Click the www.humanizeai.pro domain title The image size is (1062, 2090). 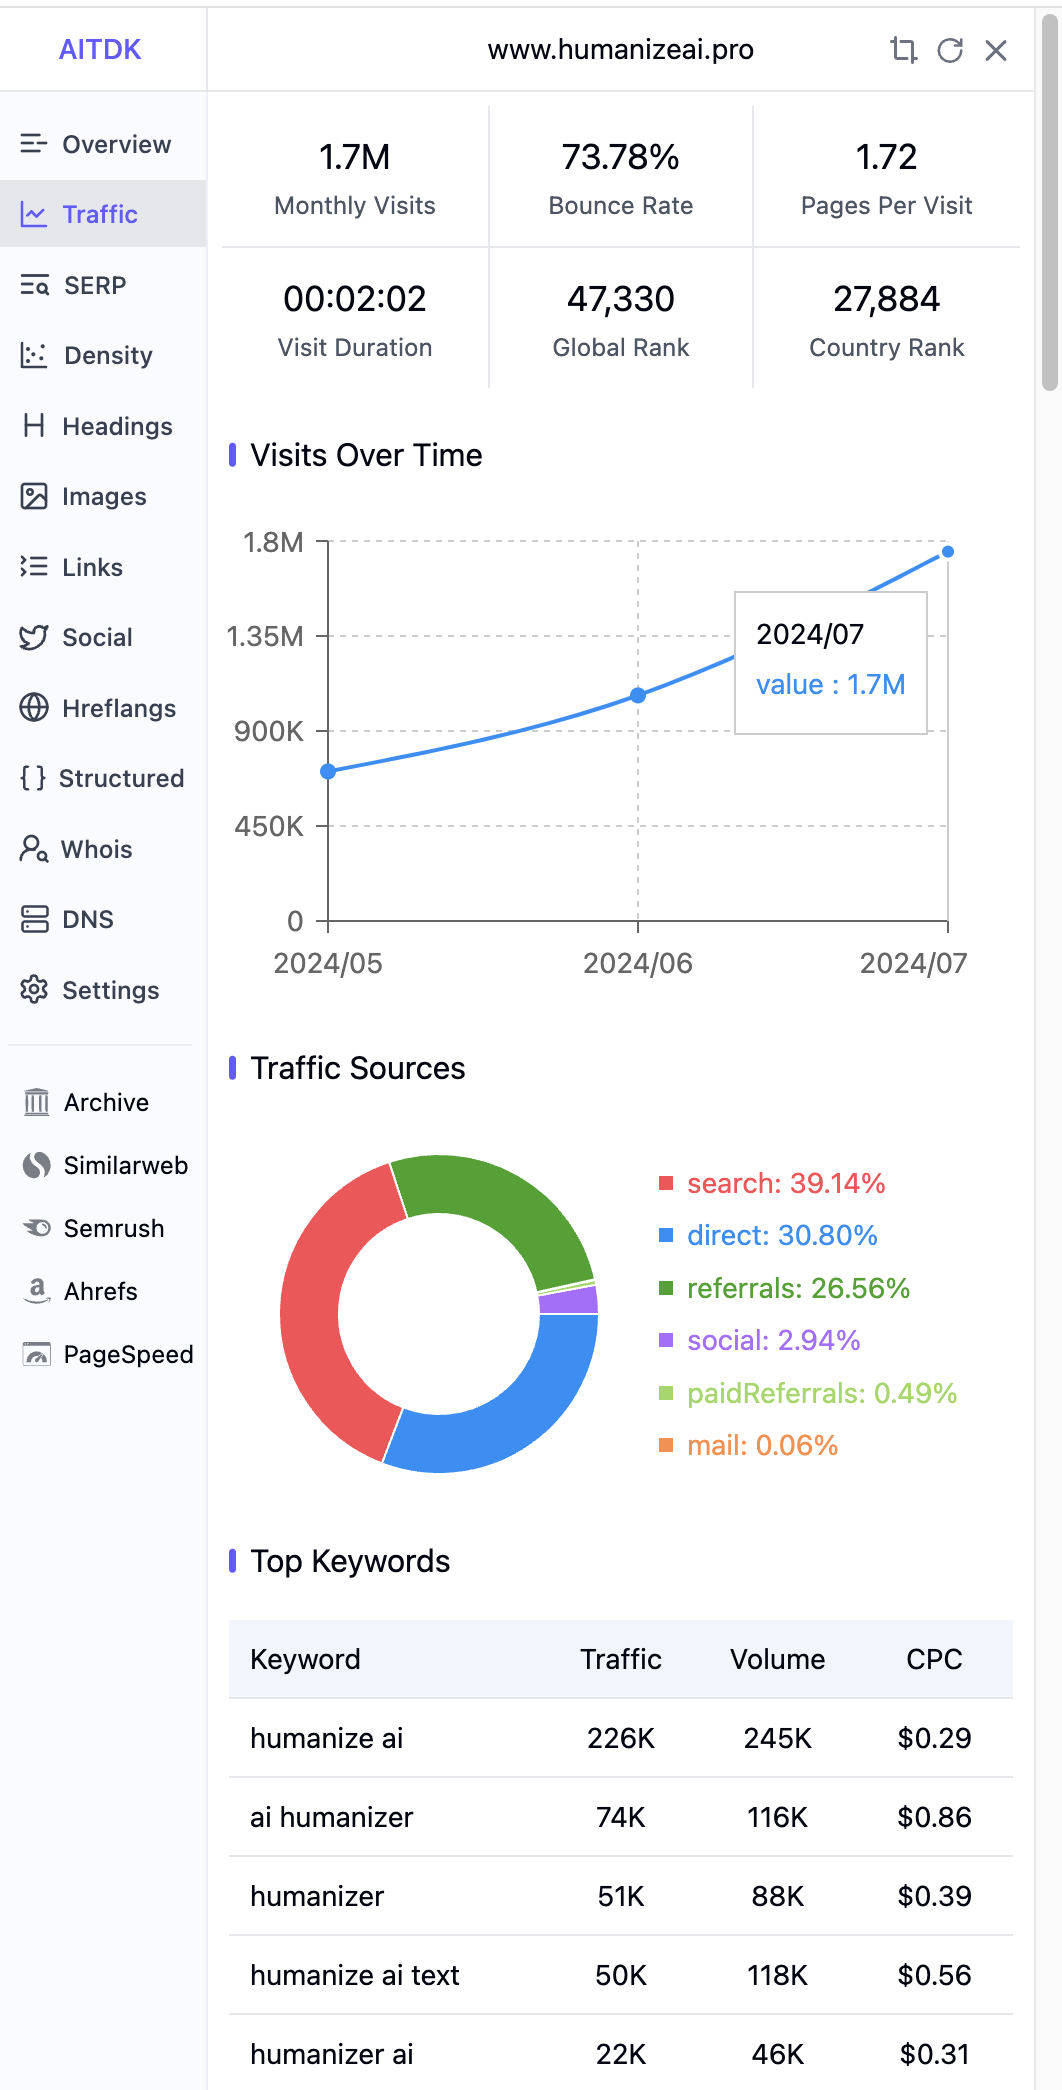pyautogui.click(x=621, y=50)
